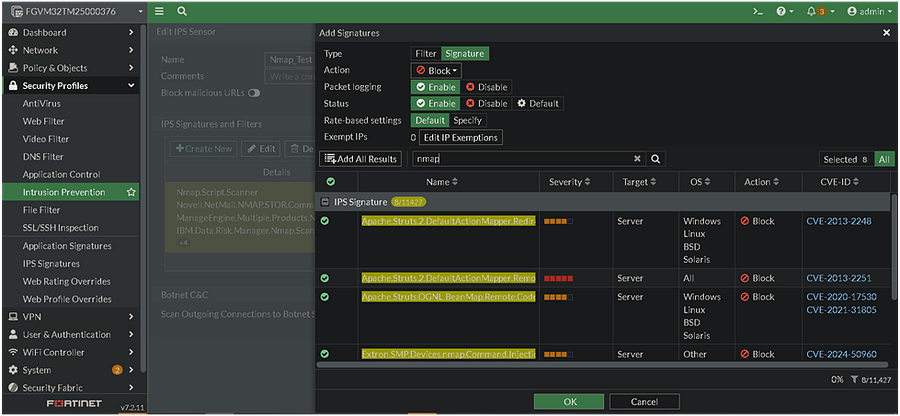Open the Block action dropdown
The height and width of the screenshot is (416, 900).
pyautogui.click(x=436, y=71)
